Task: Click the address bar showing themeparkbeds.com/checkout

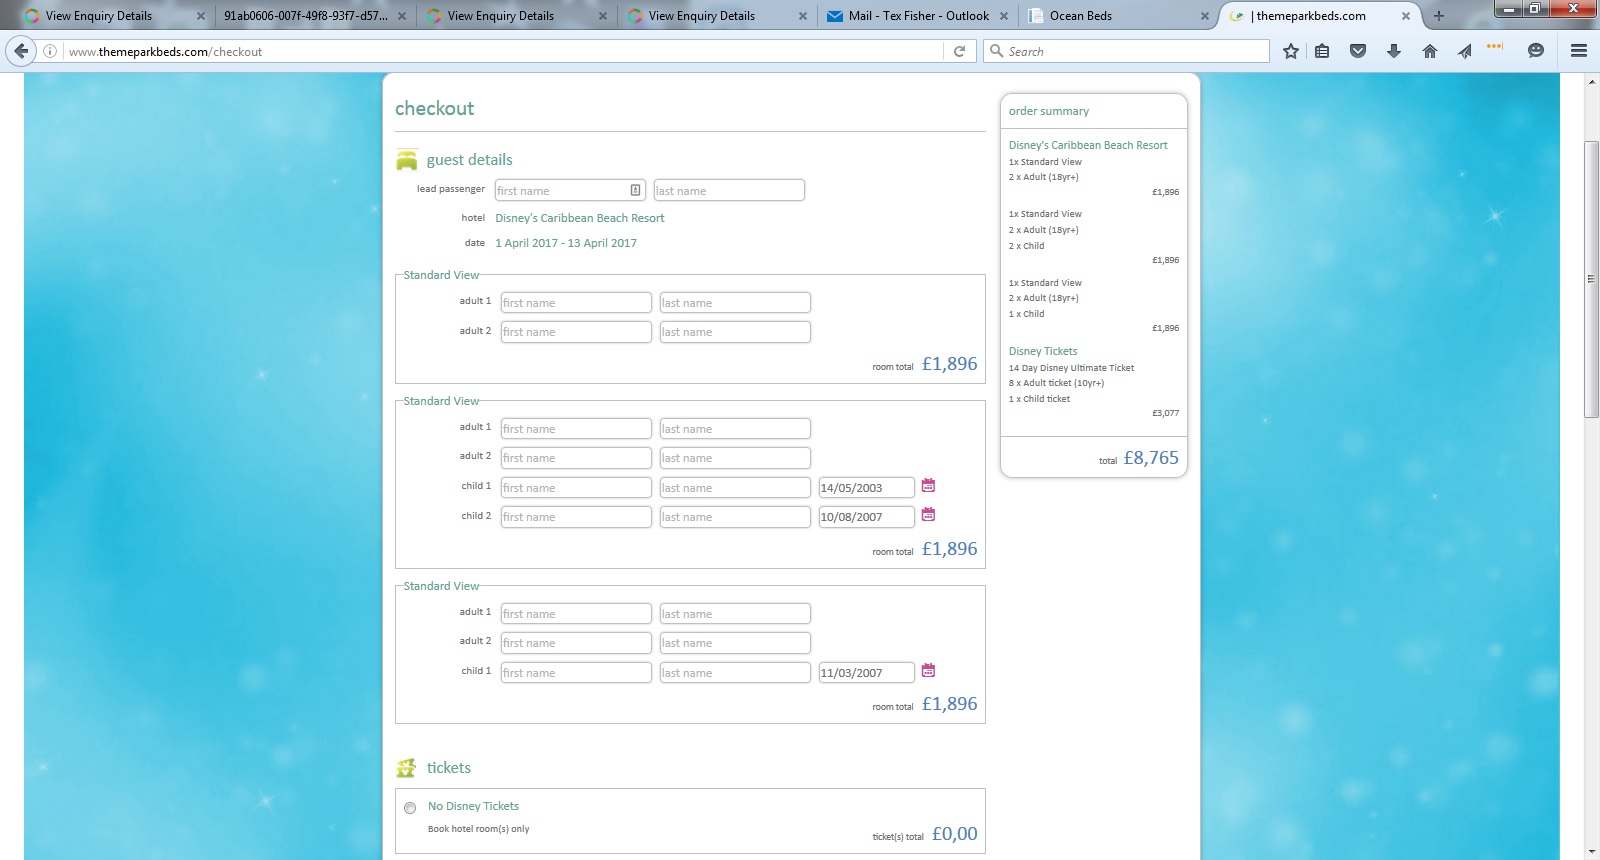Action: tap(505, 51)
